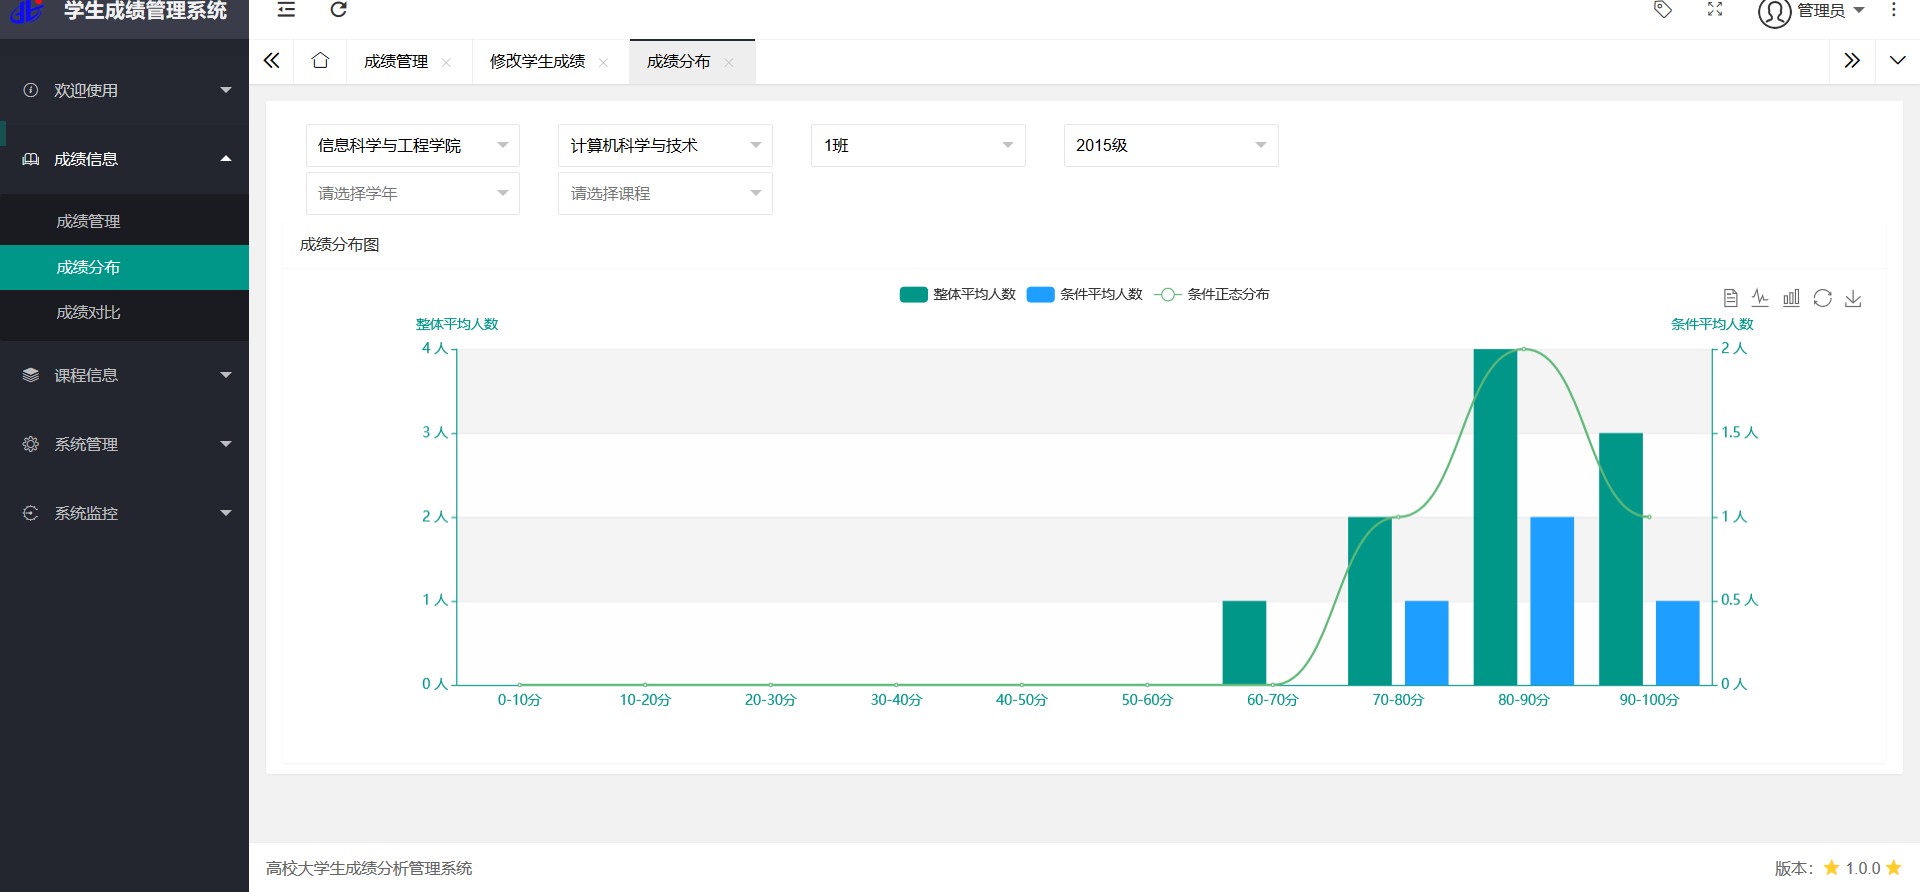Switch chart to bar view icon

coord(1791,298)
